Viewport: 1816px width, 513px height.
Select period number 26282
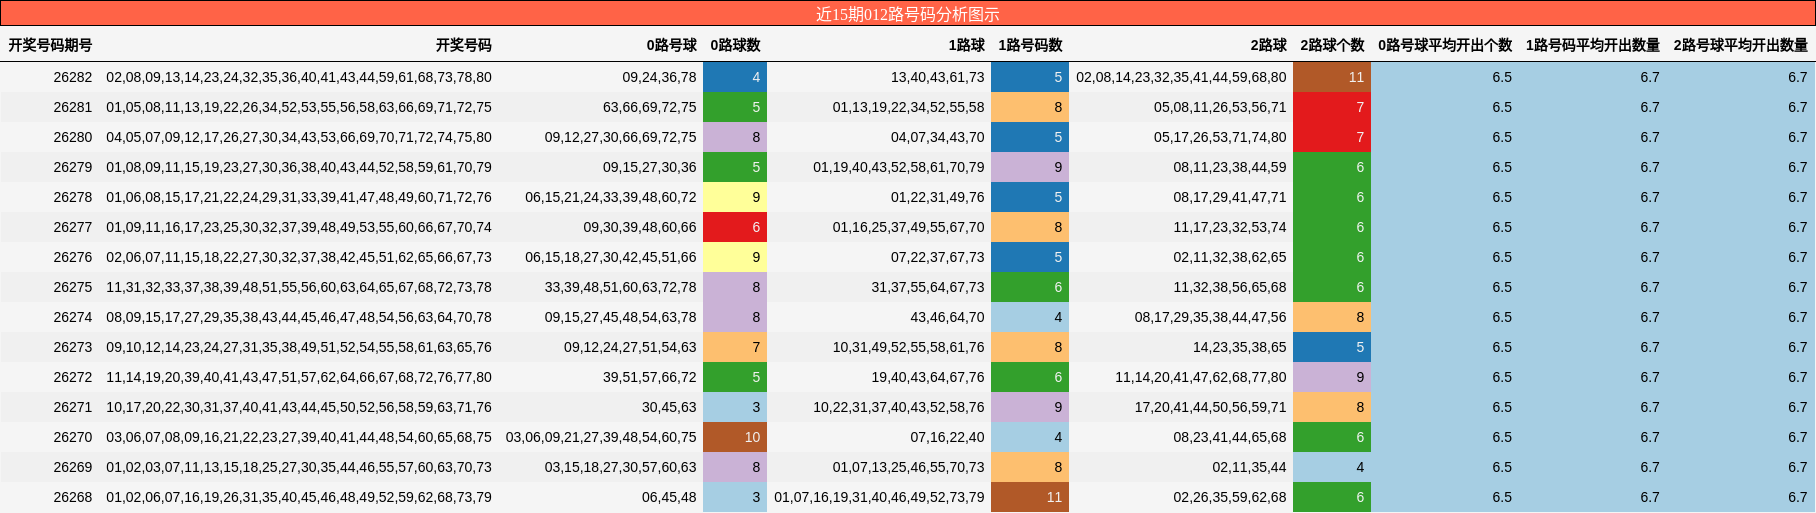(x=73, y=77)
